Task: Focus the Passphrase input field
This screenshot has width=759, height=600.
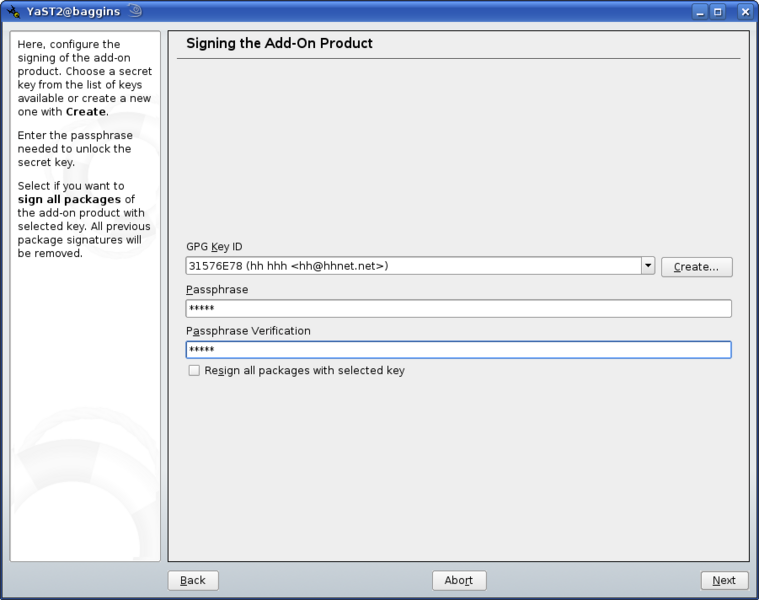Action: (x=458, y=309)
